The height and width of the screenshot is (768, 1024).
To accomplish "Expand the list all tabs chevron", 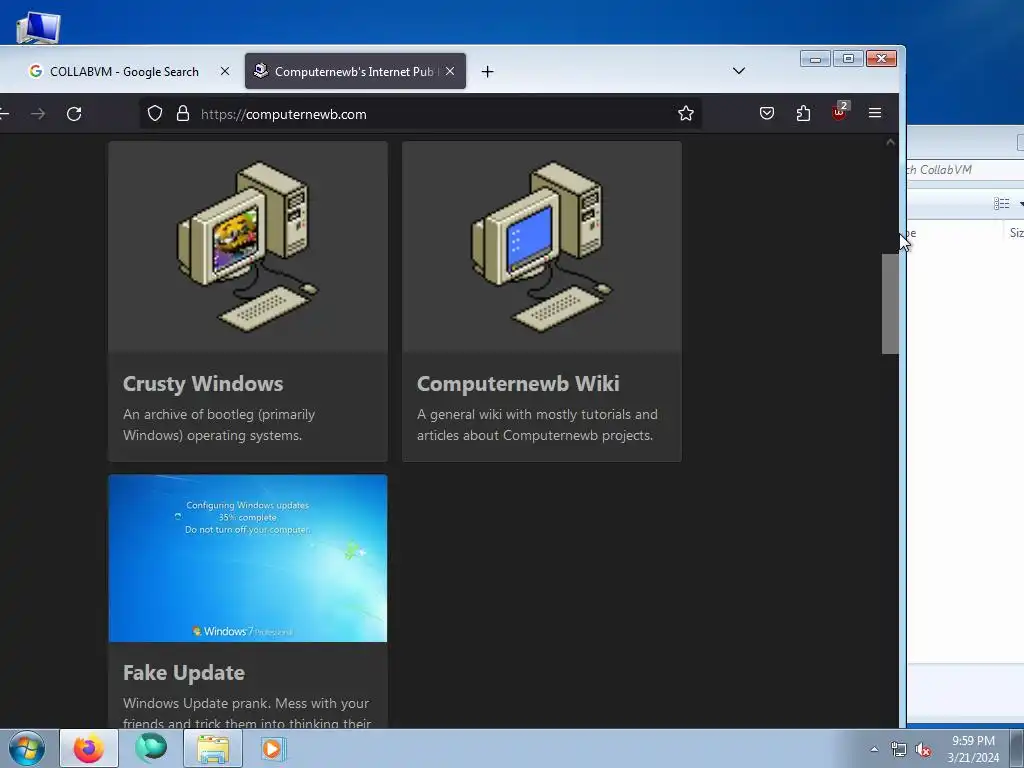I will click(x=739, y=71).
